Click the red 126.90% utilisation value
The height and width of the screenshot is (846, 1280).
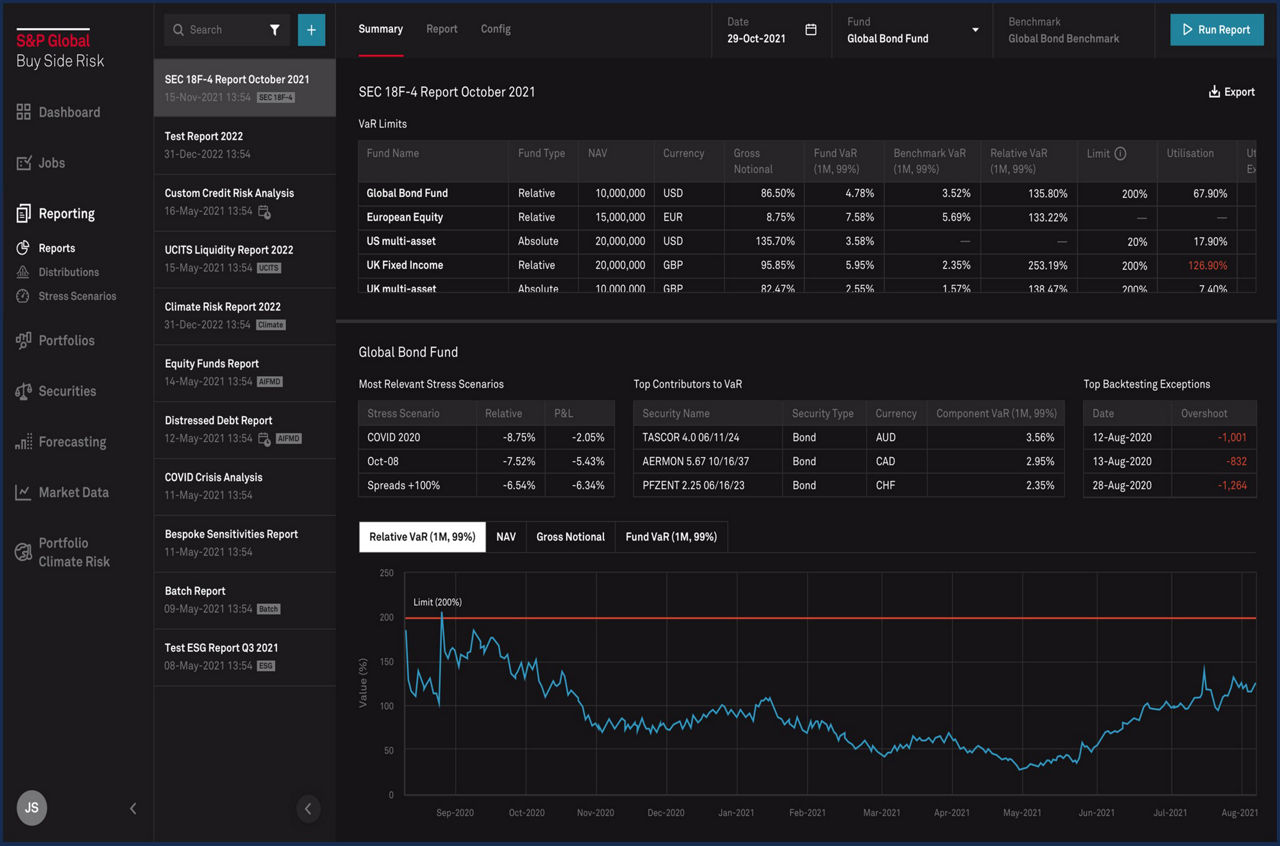tap(1207, 266)
